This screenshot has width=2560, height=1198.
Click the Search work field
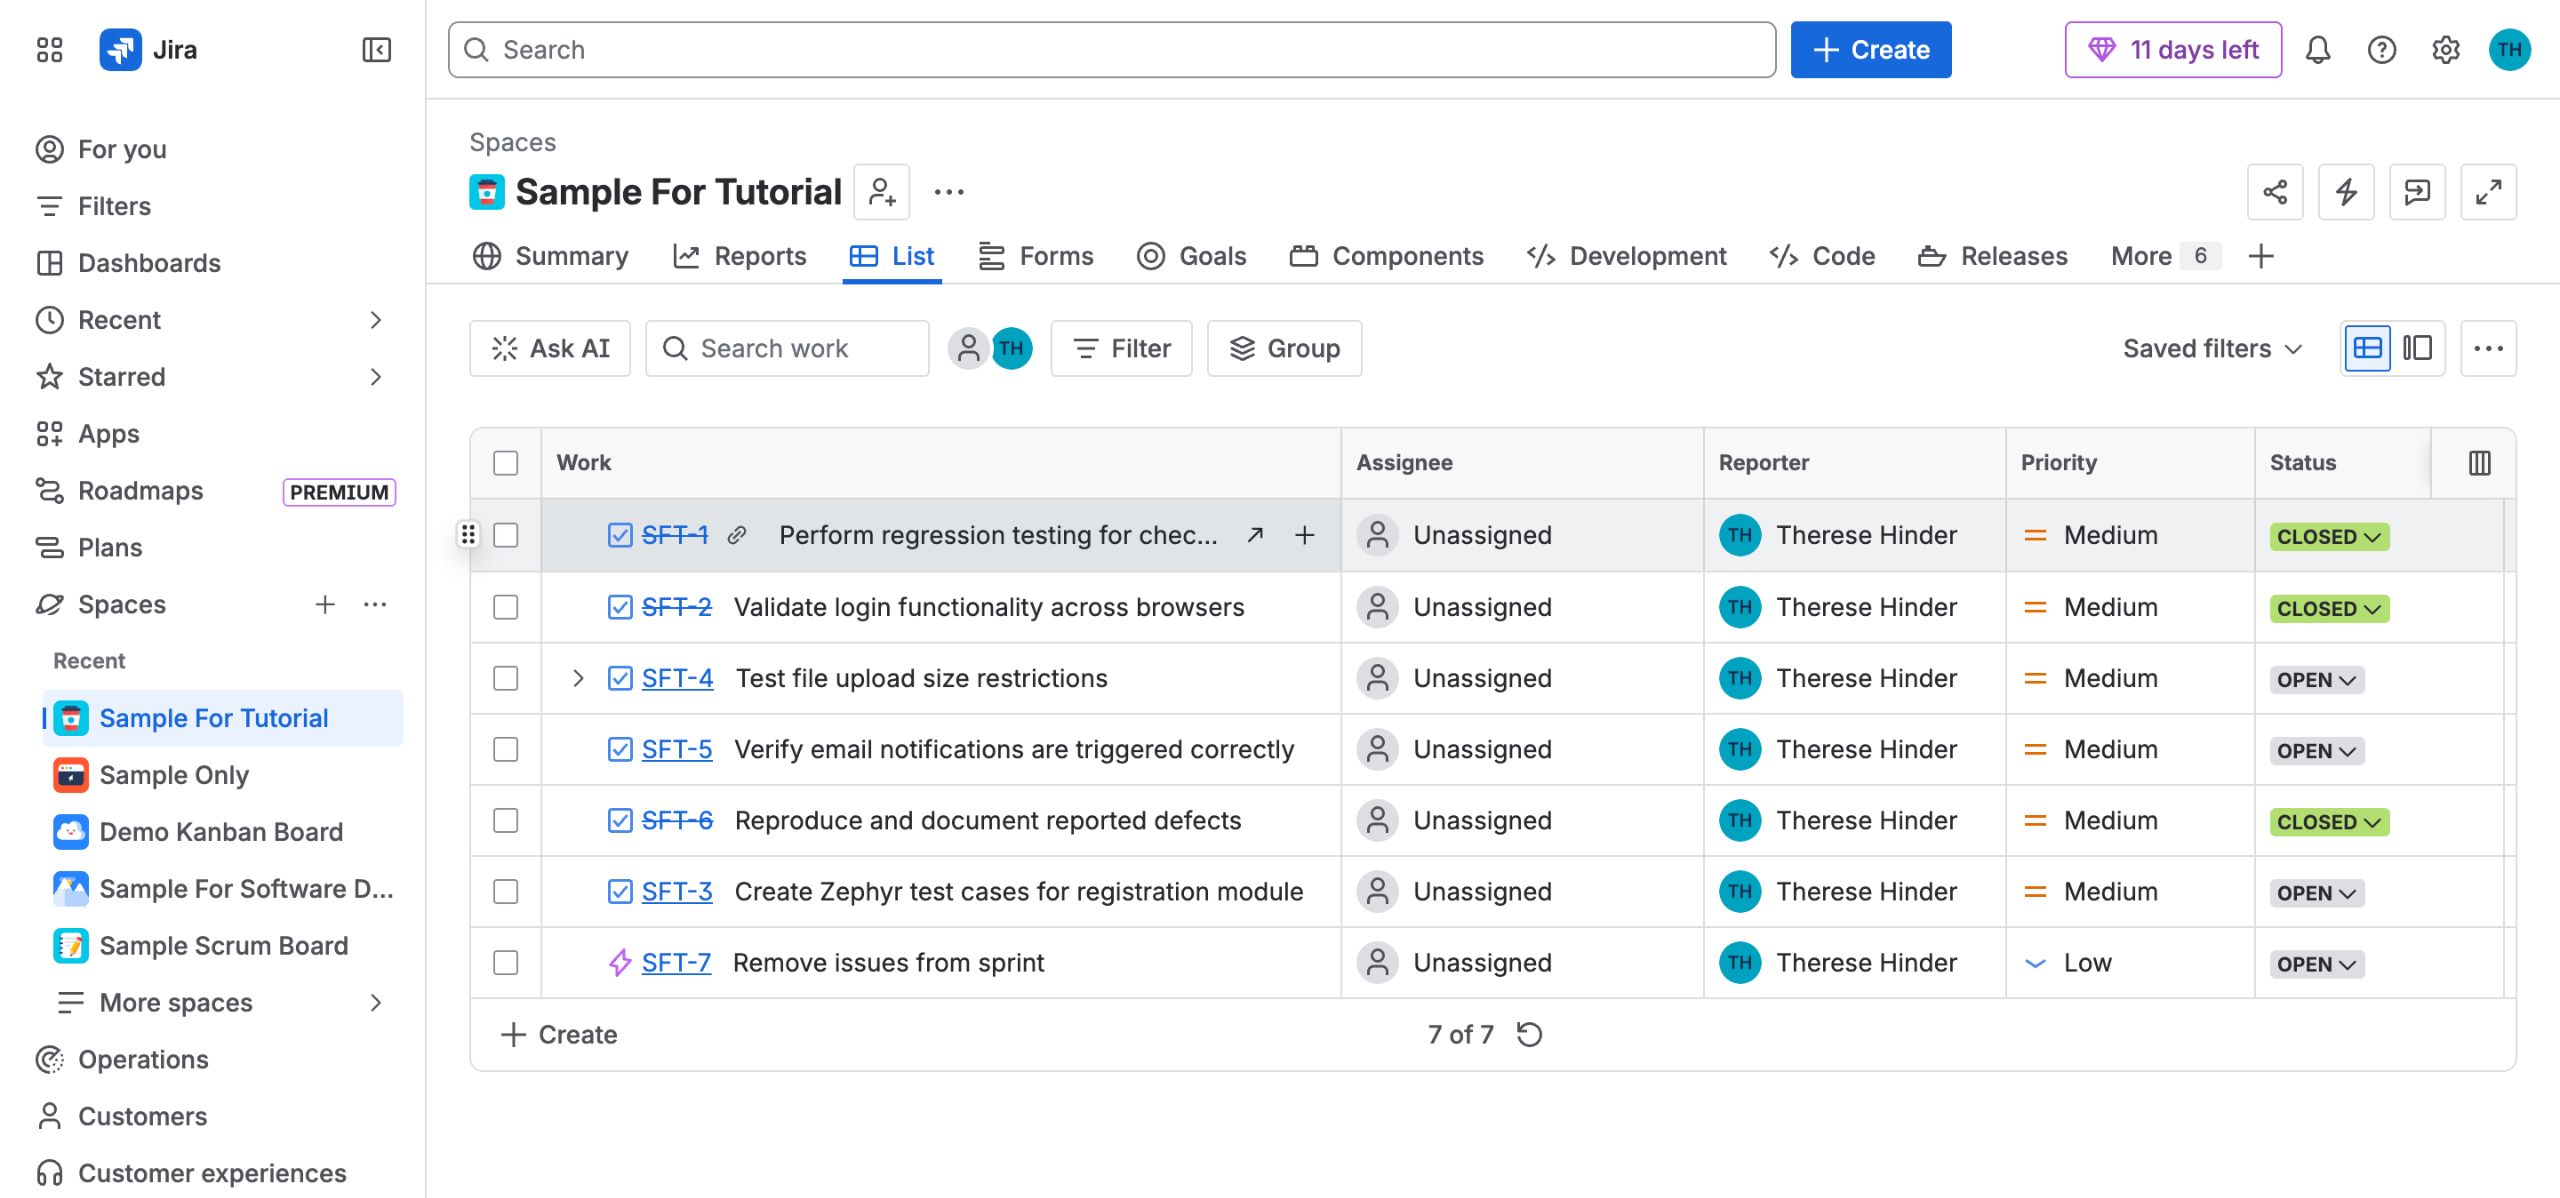(787, 348)
